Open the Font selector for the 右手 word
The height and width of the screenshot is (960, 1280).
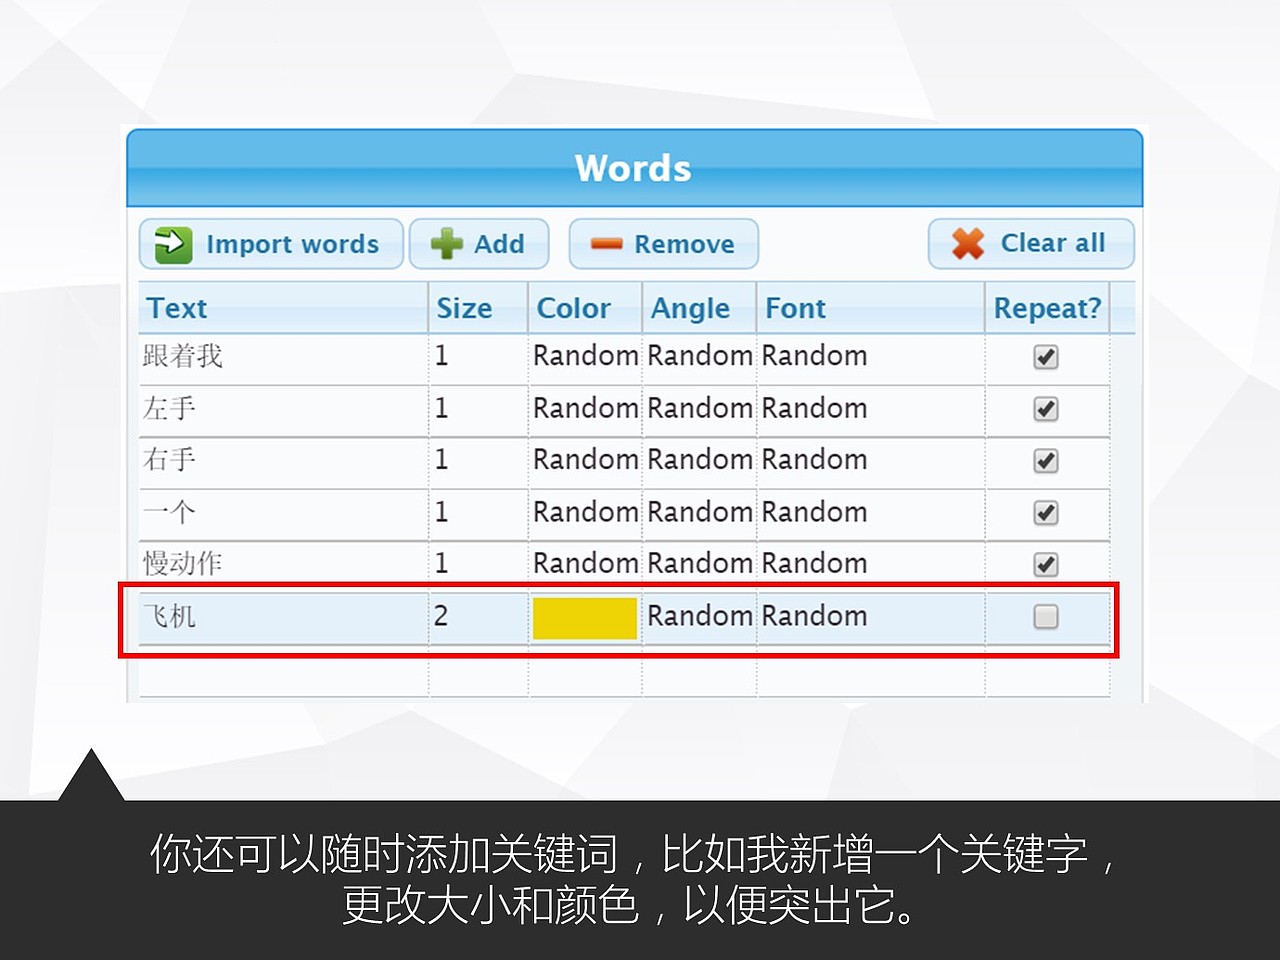(815, 460)
